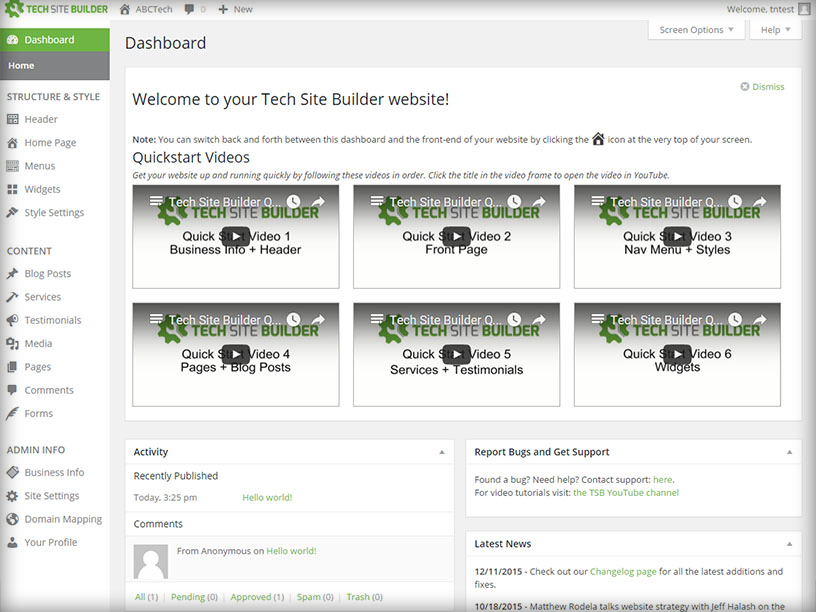Click the Business Info sidebar icon
Viewport: 816px width, 612px height.
[x=13, y=472]
